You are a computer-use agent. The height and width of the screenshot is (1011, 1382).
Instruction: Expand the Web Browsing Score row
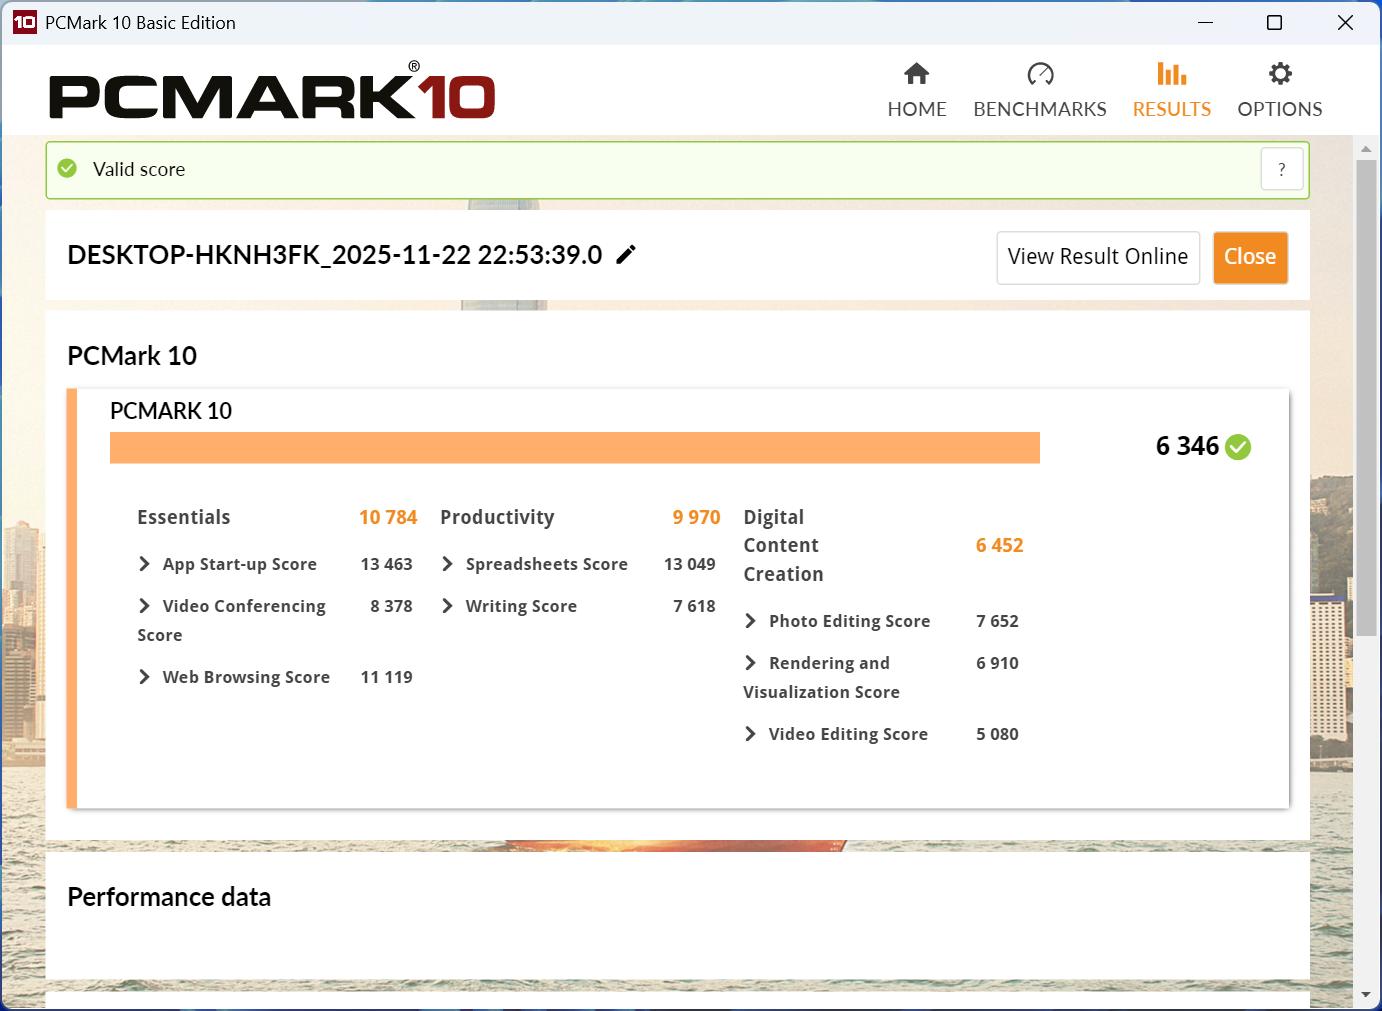click(x=145, y=677)
